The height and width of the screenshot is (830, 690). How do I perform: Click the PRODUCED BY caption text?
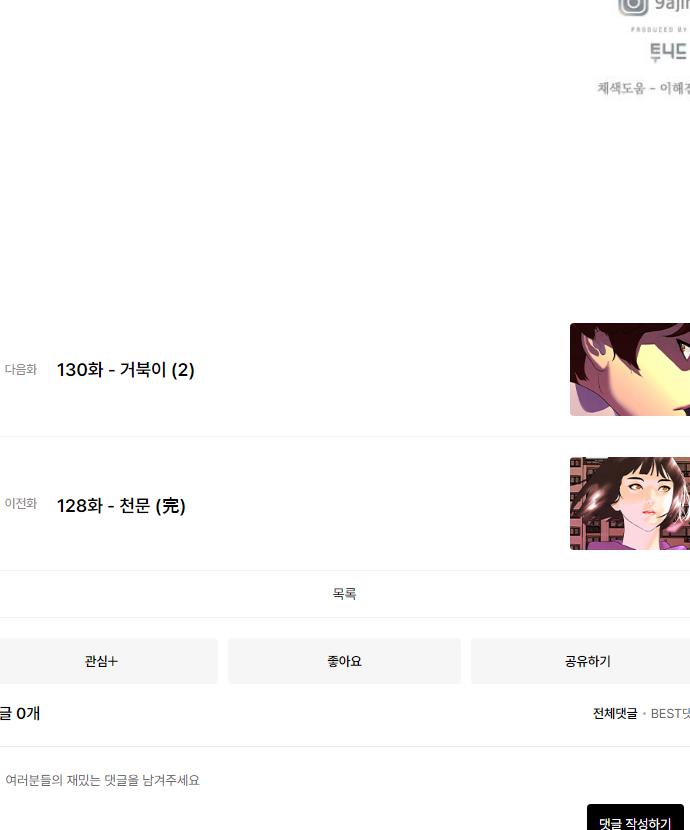point(659,30)
